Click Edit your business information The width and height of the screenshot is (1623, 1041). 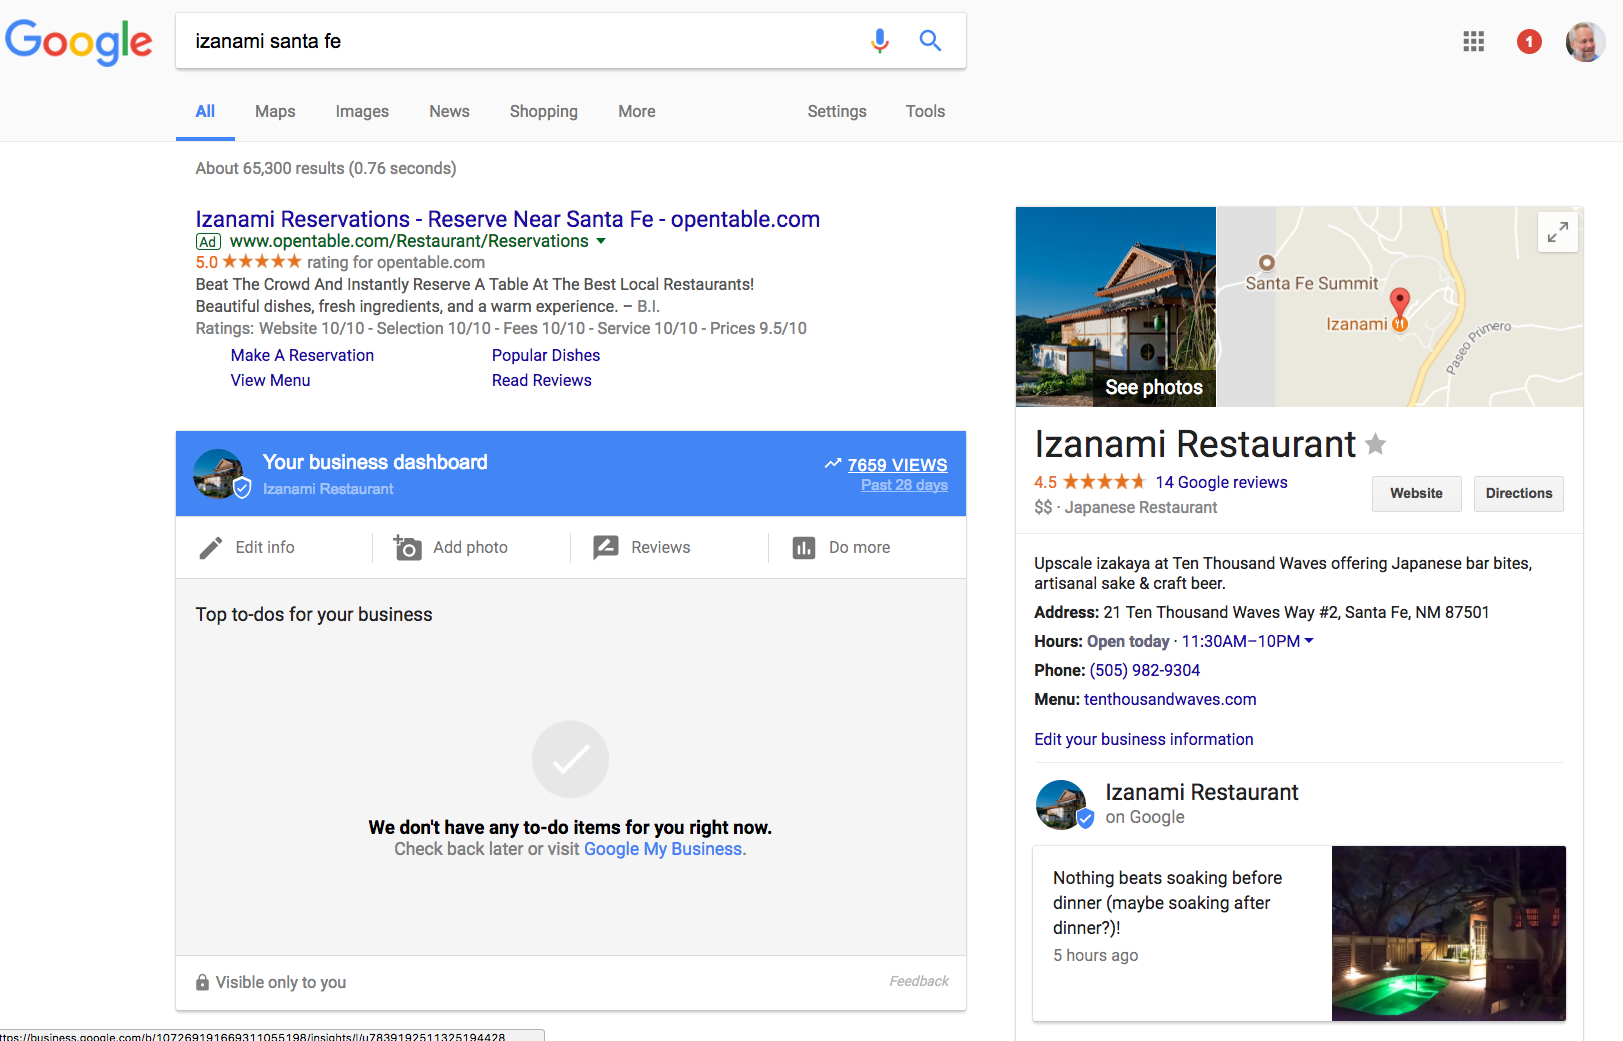[1144, 739]
